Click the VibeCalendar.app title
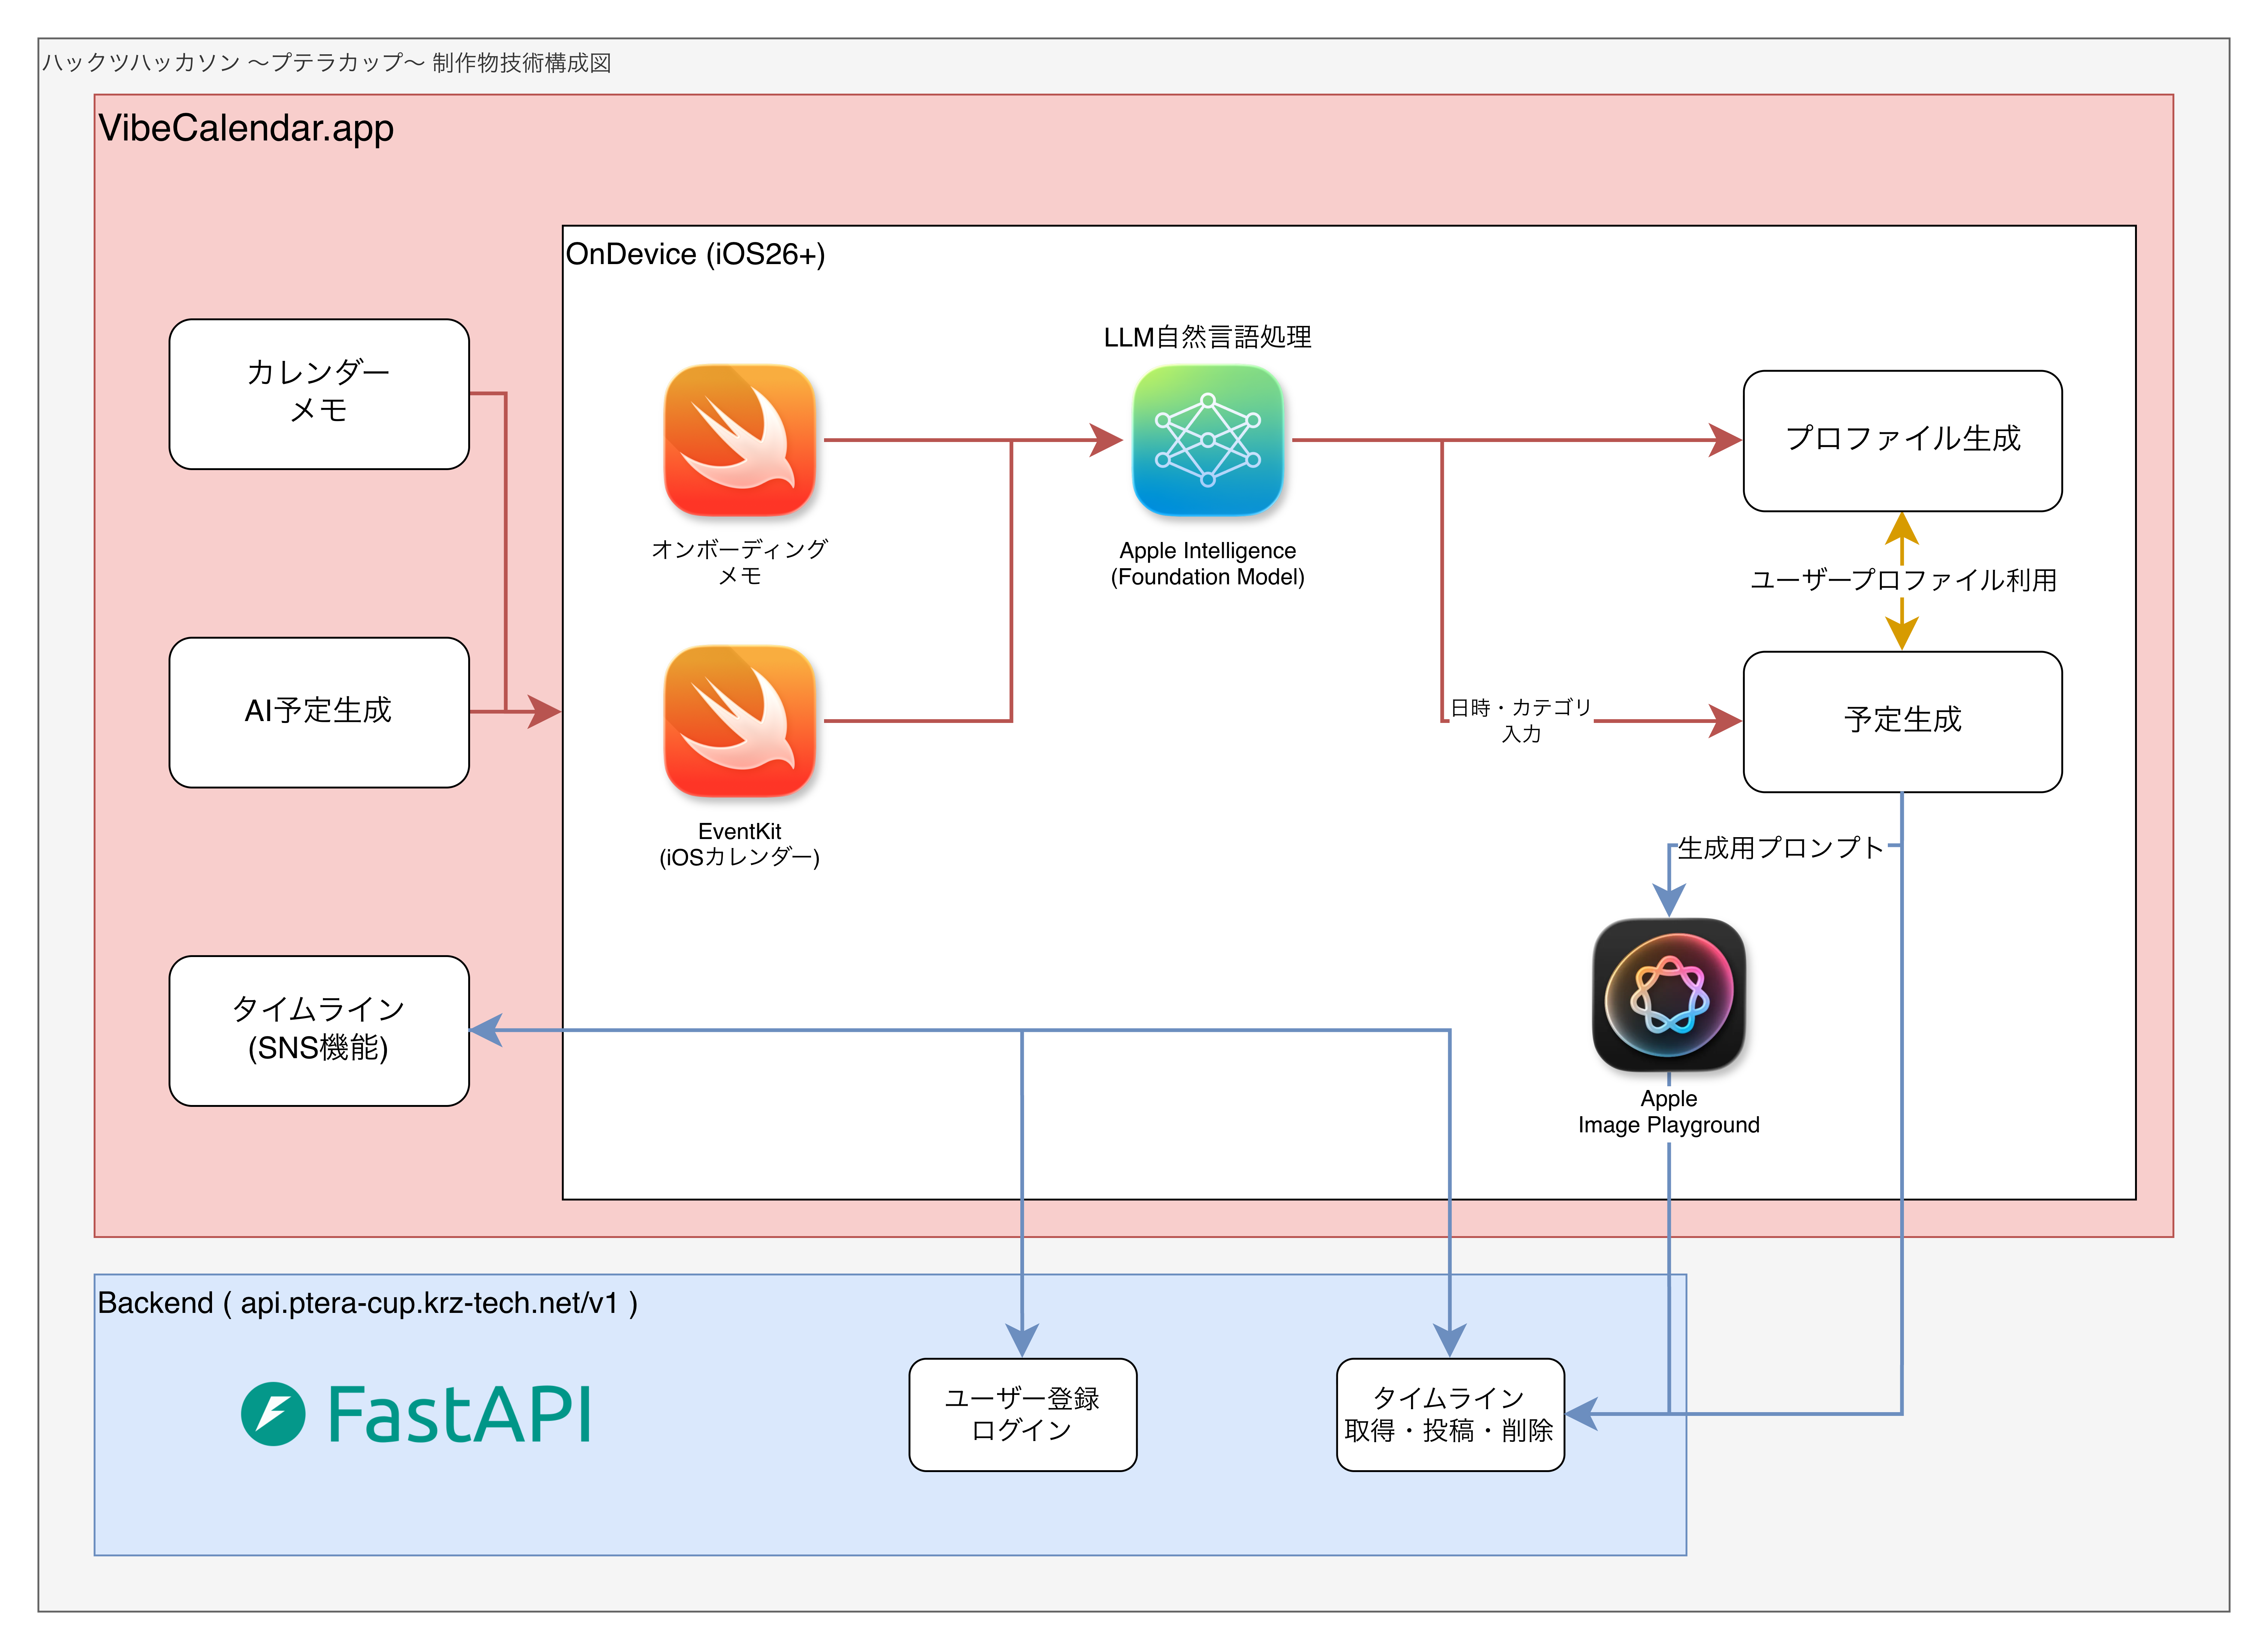The width and height of the screenshot is (2268, 1650). [x=246, y=128]
